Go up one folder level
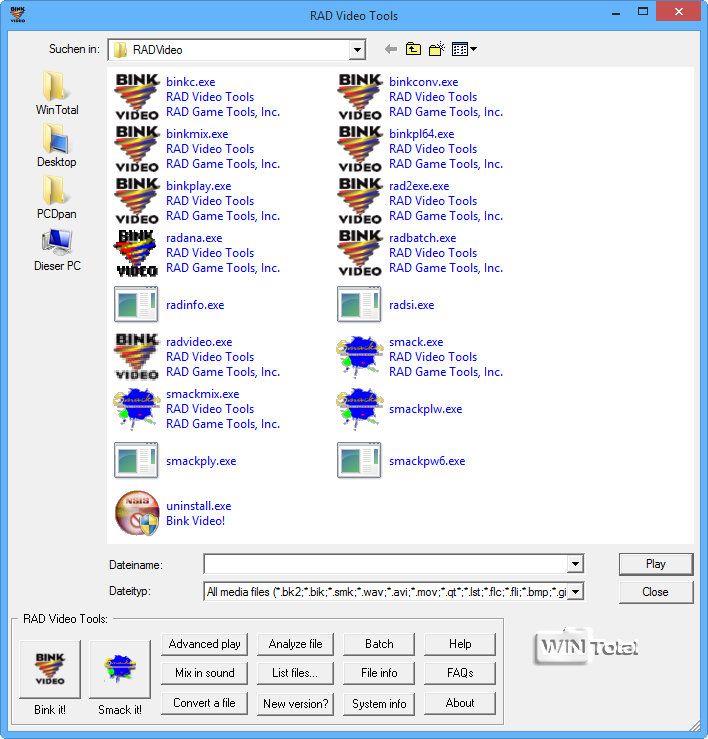The height and width of the screenshot is (739, 708). (x=413, y=49)
